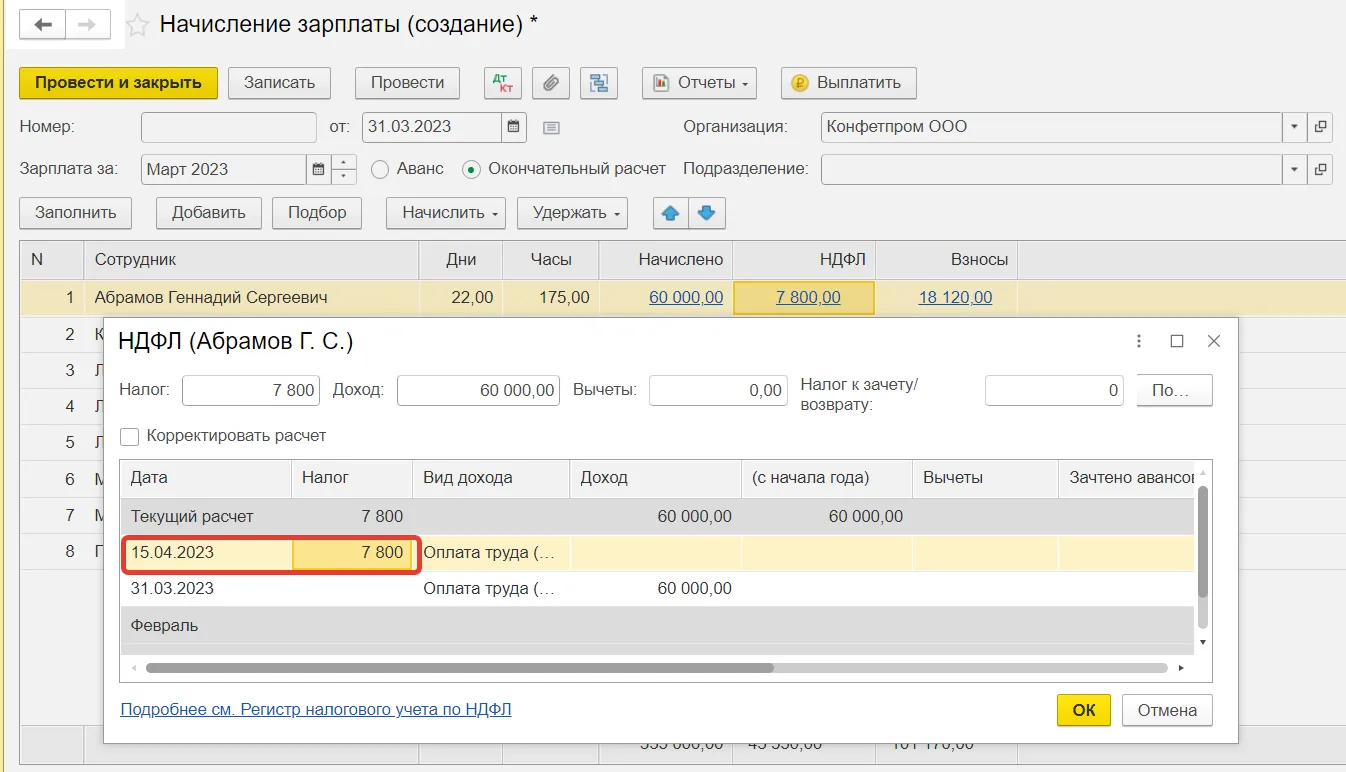Open Взносы amount 18 120,00 link
The width and height of the screenshot is (1346, 772).
(955, 297)
